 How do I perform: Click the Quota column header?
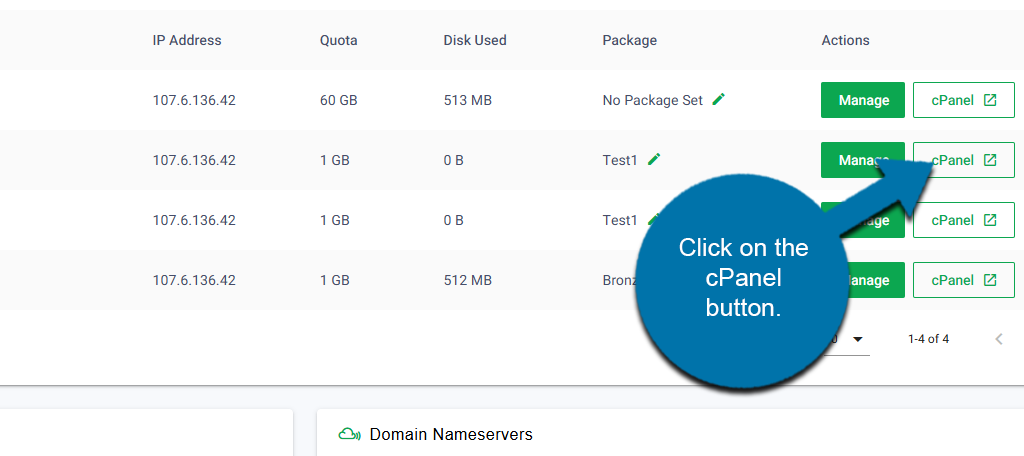338,41
